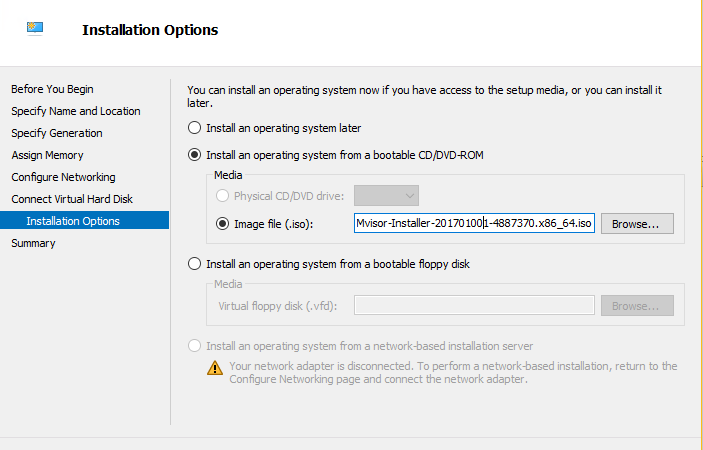Click the virtual machine wizard header icon
Screen dimensions: 703x450
tap(35, 29)
